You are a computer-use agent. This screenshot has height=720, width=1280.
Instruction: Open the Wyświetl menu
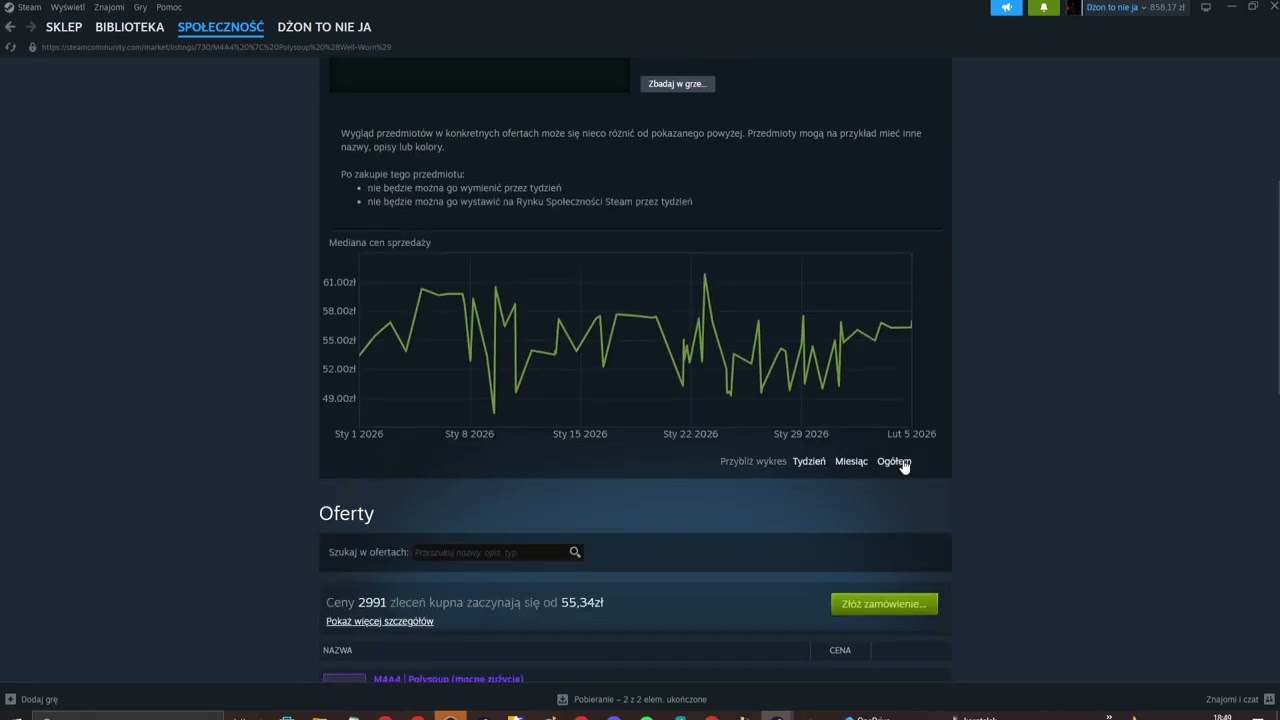(x=68, y=7)
